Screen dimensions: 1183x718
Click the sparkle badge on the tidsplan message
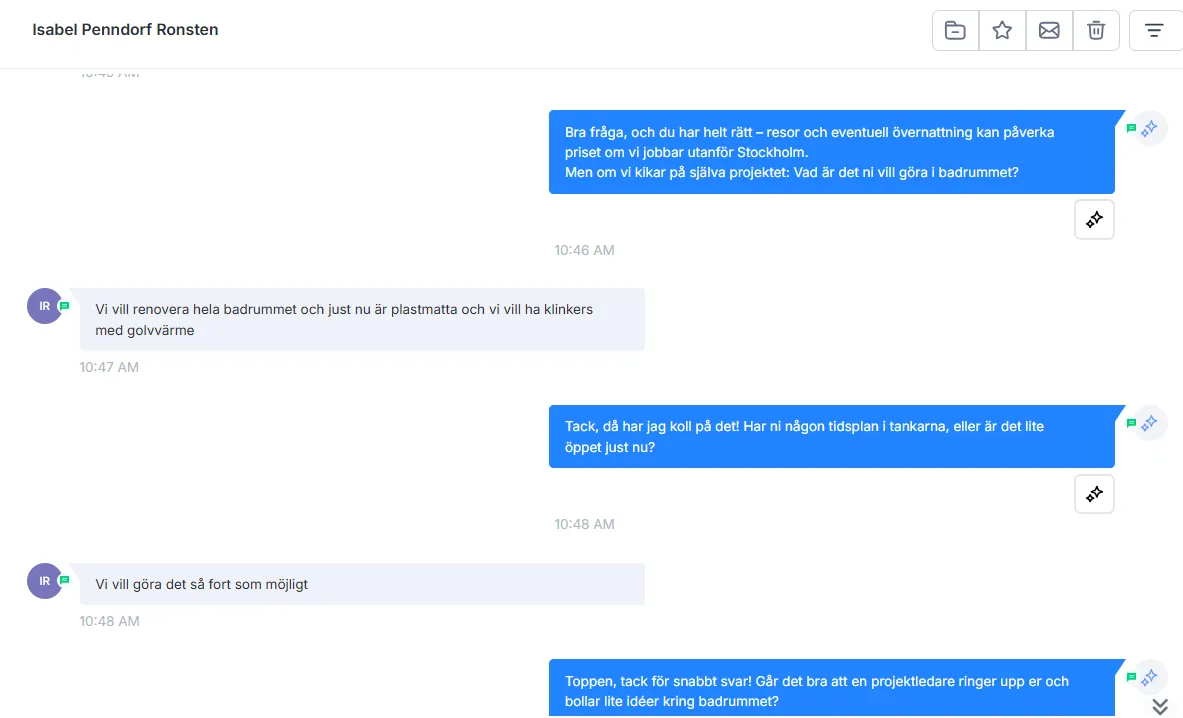(x=1149, y=422)
